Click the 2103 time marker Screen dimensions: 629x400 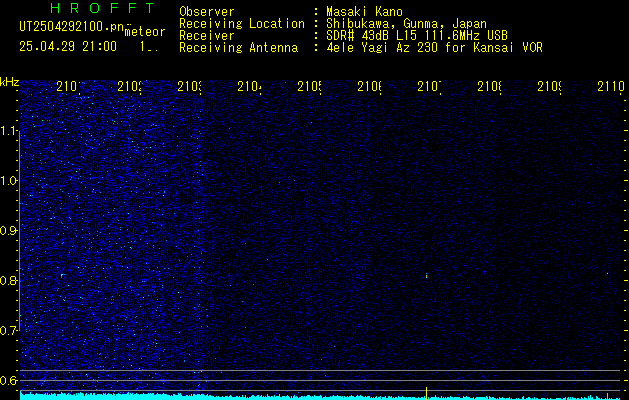(x=189, y=86)
